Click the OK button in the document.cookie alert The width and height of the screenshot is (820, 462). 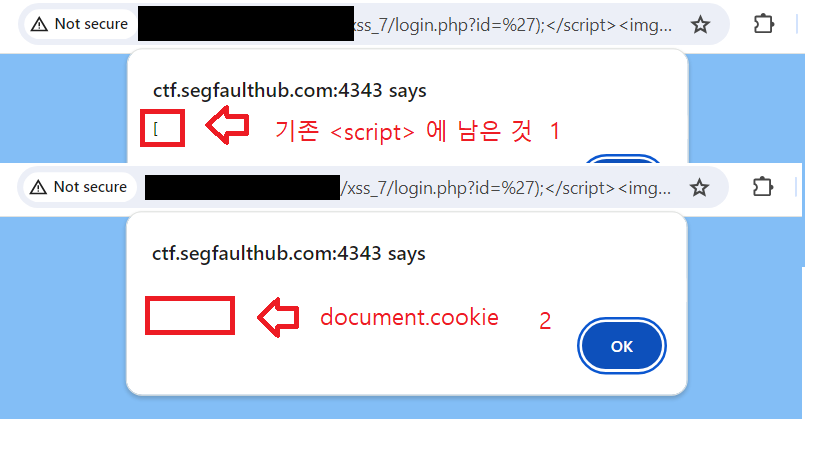[x=622, y=346]
